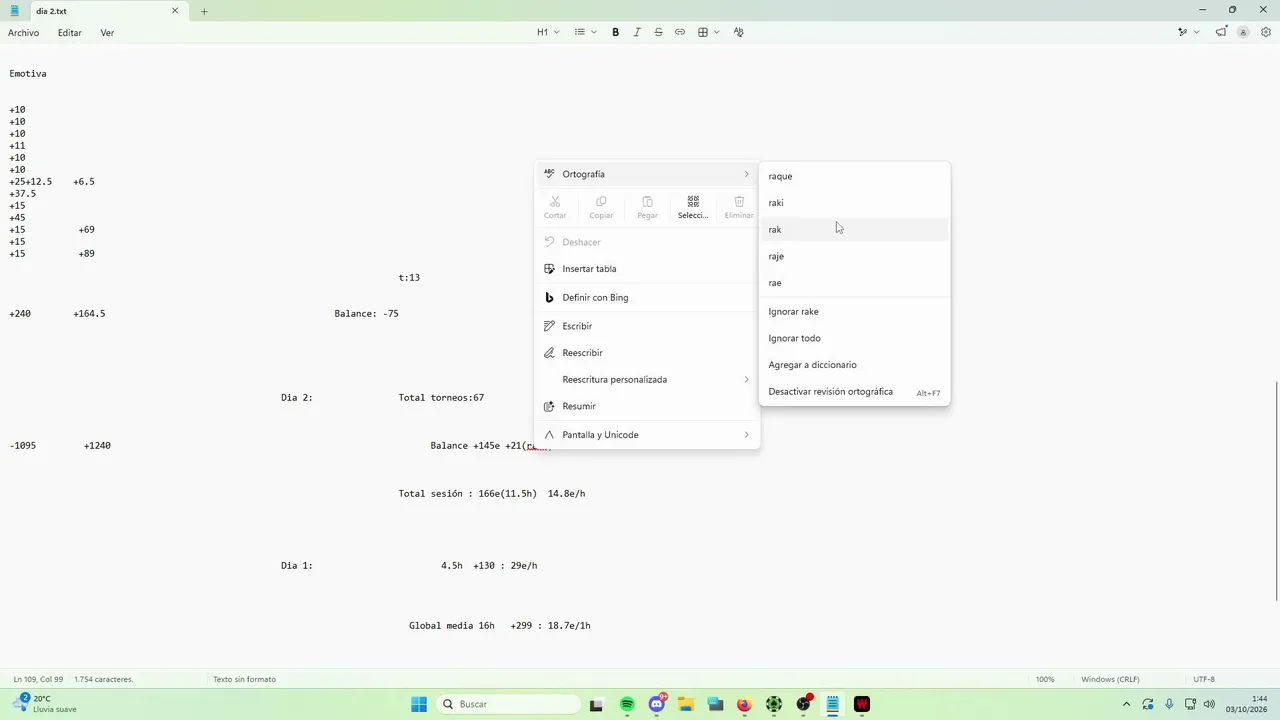Expand the list style dropdown
Viewport: 1280px width, 720px height.
tap(586, 32)
